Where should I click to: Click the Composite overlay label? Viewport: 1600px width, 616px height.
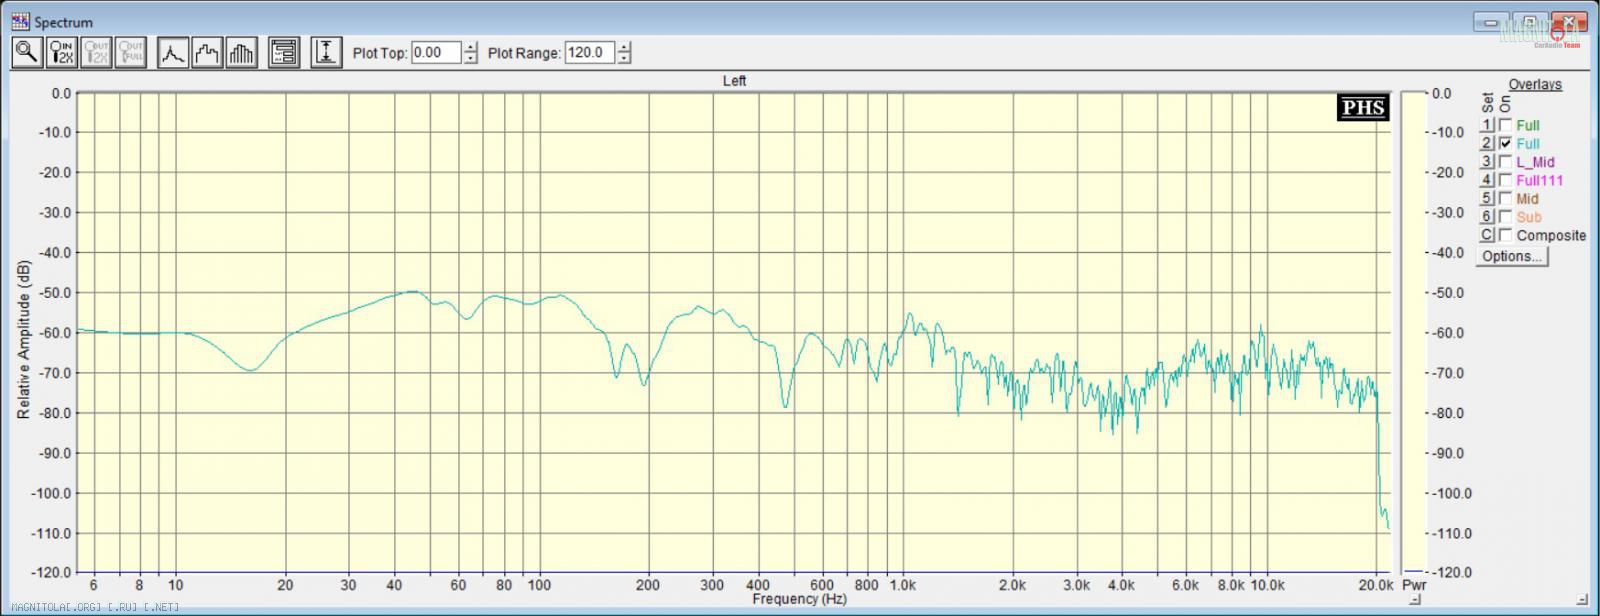pos(1551,235)
